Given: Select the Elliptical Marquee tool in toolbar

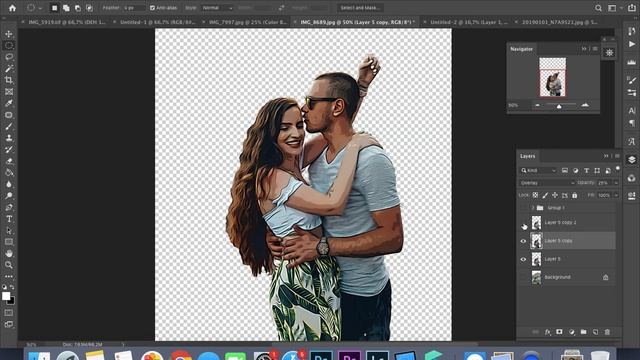Looking at the screenshot, I should tap(9, 46).
